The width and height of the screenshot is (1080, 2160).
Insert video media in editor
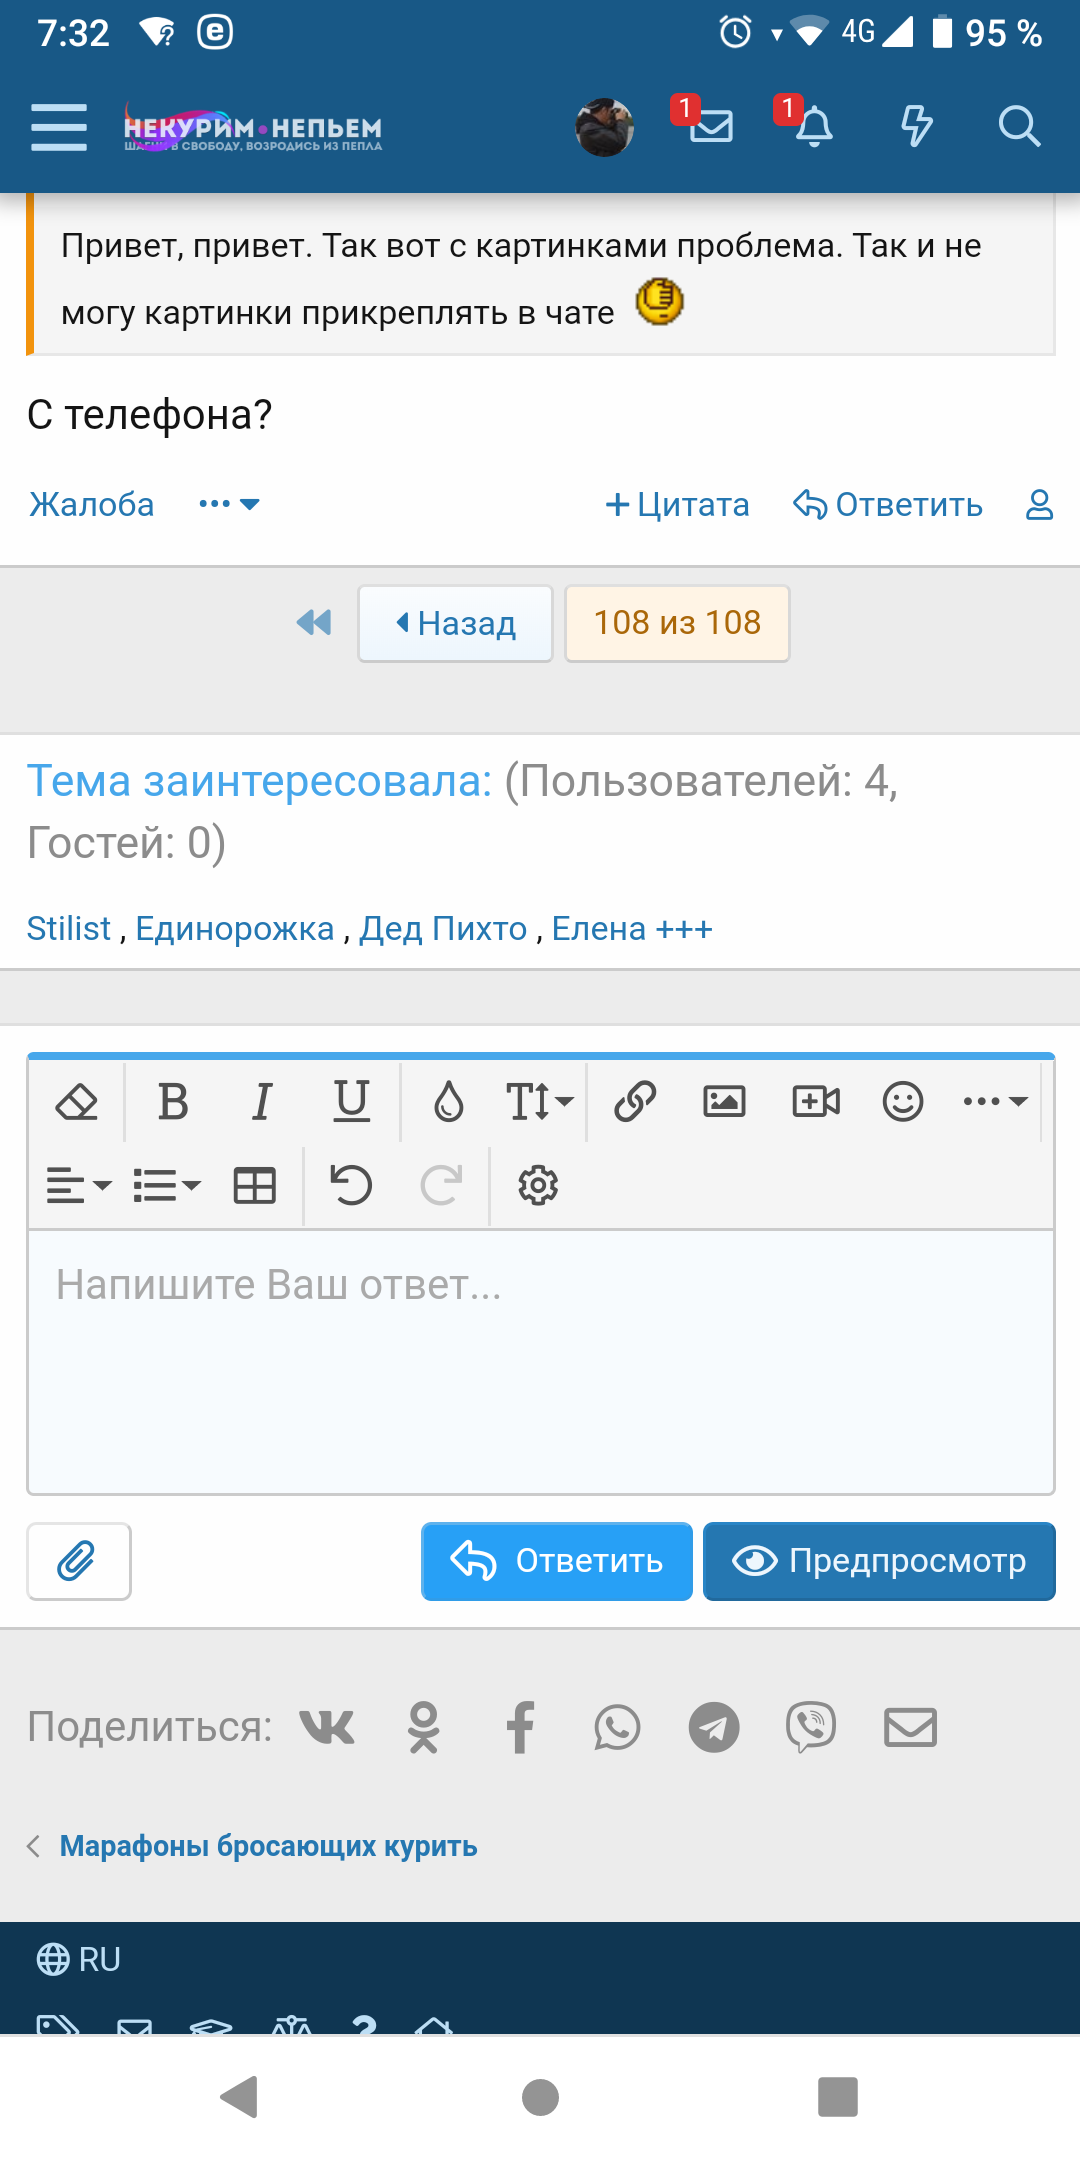(816, 1102)
